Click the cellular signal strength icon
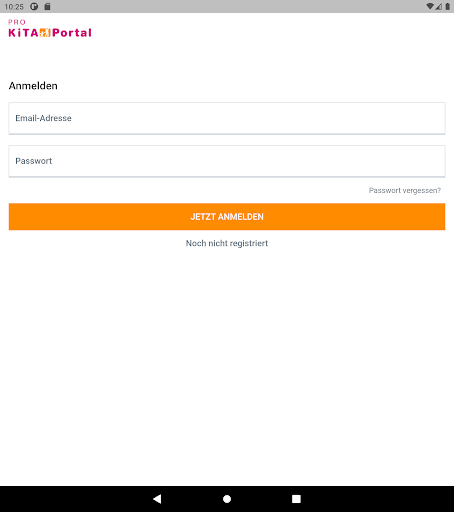The width and height of the screenshot is (454, 512). click(x=439, y=6)
